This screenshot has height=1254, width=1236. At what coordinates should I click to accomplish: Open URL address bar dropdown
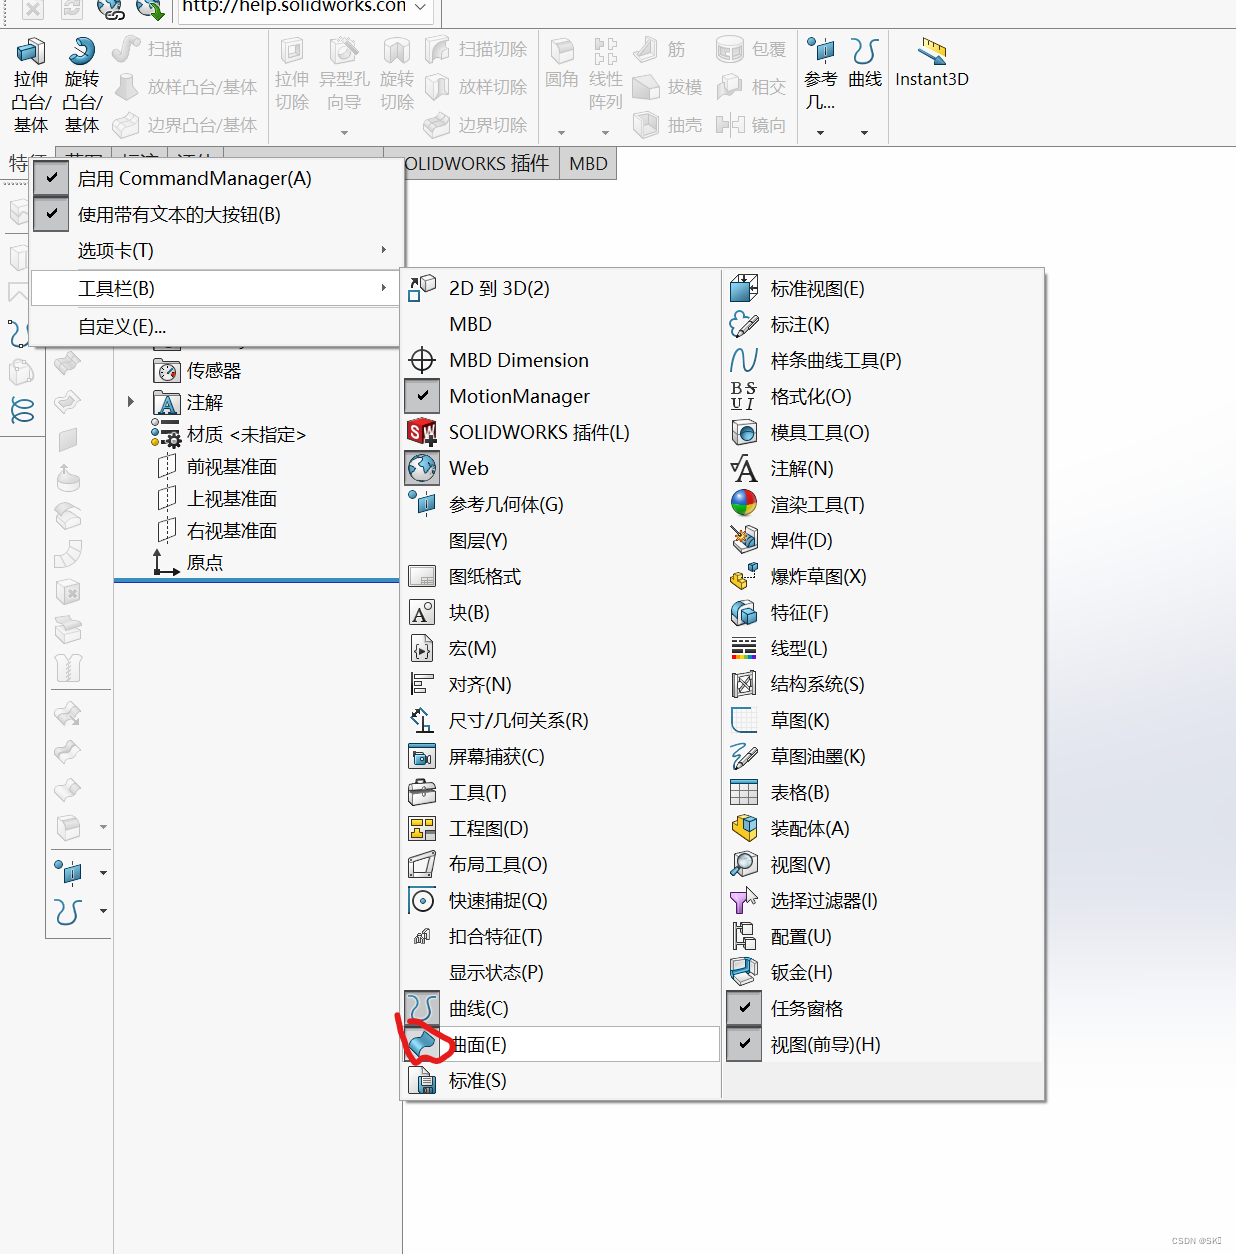click(421, 8)
